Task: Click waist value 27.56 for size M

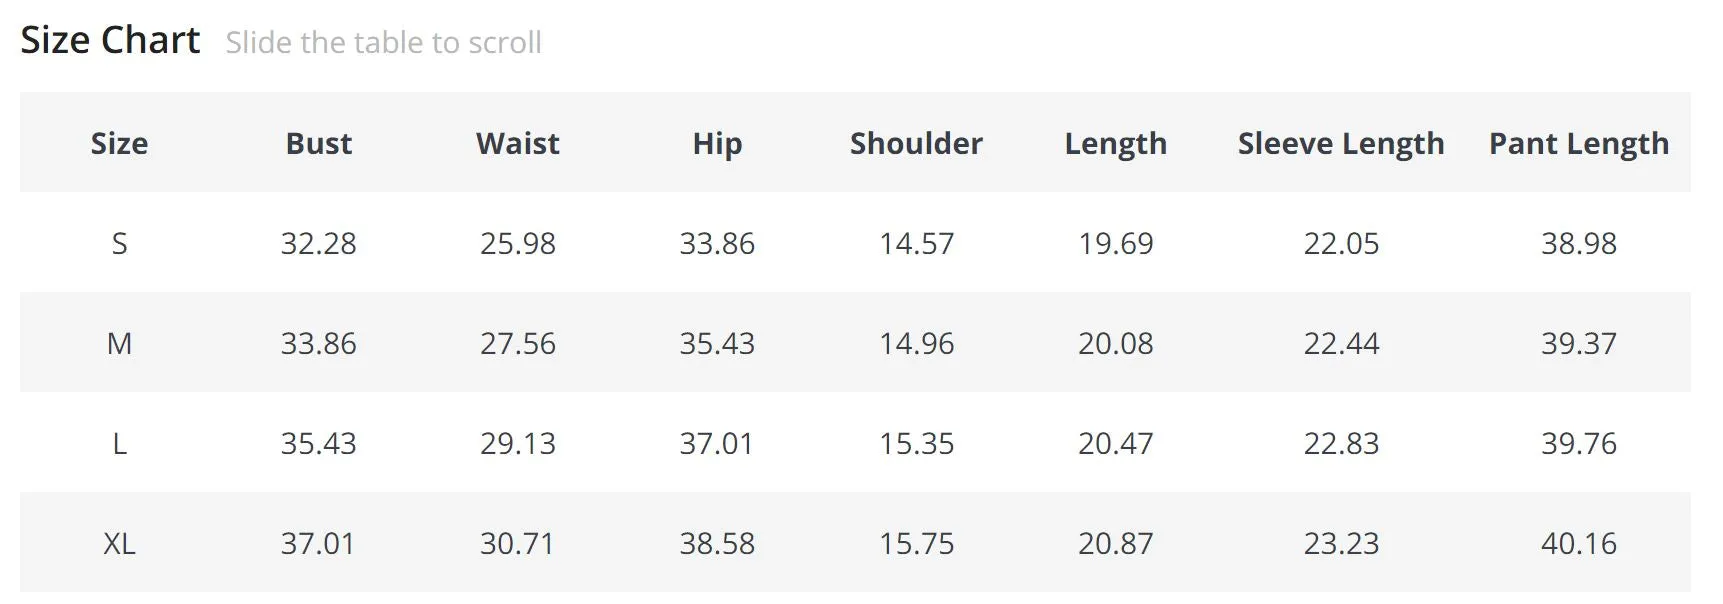Action: click(x=517, y=343)
